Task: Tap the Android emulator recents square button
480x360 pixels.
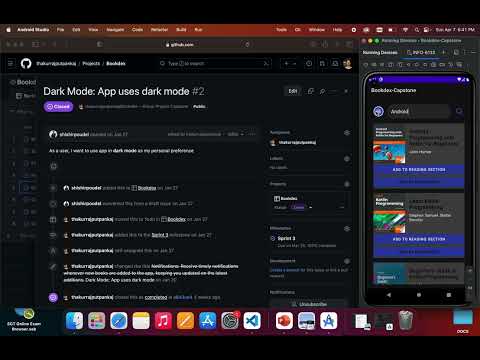Action: (x=449, y=295)
